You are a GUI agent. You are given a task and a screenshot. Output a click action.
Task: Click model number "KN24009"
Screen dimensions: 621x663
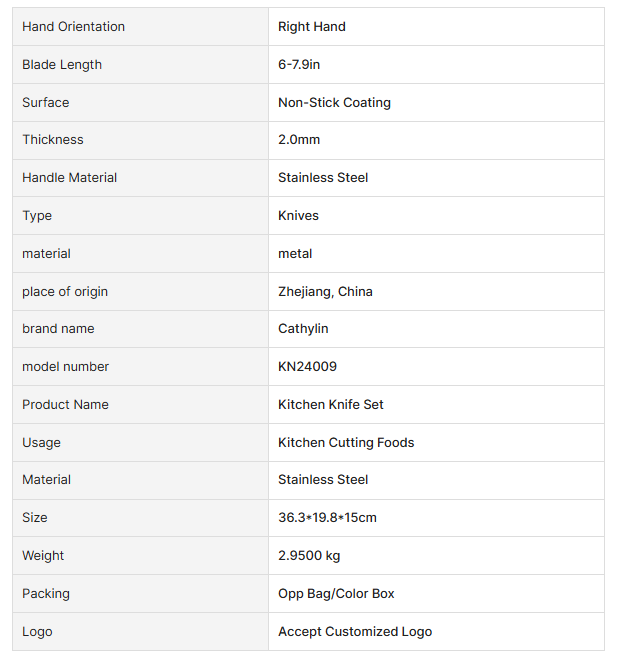click(308, 367)
